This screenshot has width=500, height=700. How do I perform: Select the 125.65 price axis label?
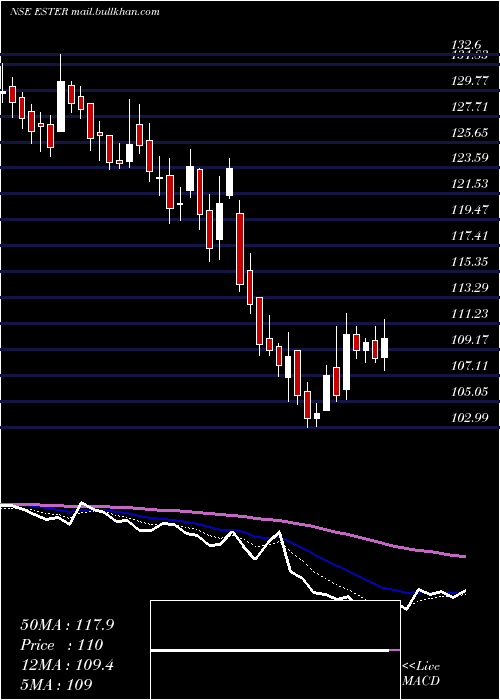click(x=470, y=133)
